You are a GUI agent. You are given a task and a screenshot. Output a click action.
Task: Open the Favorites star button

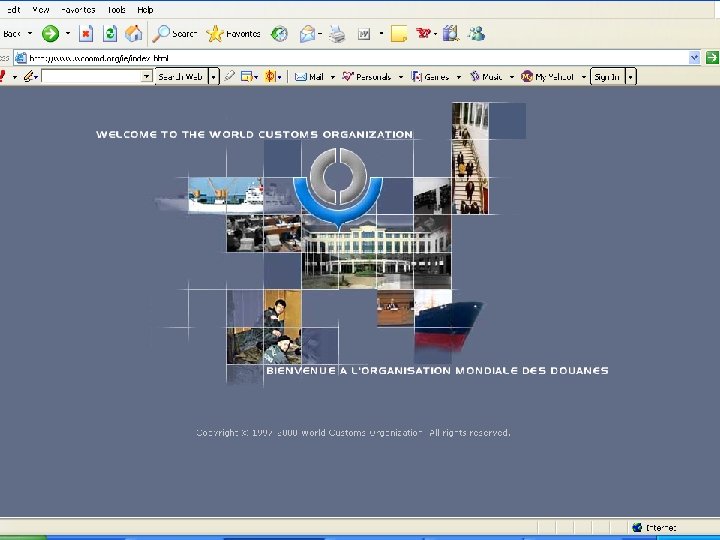click(x=214, y=34)
